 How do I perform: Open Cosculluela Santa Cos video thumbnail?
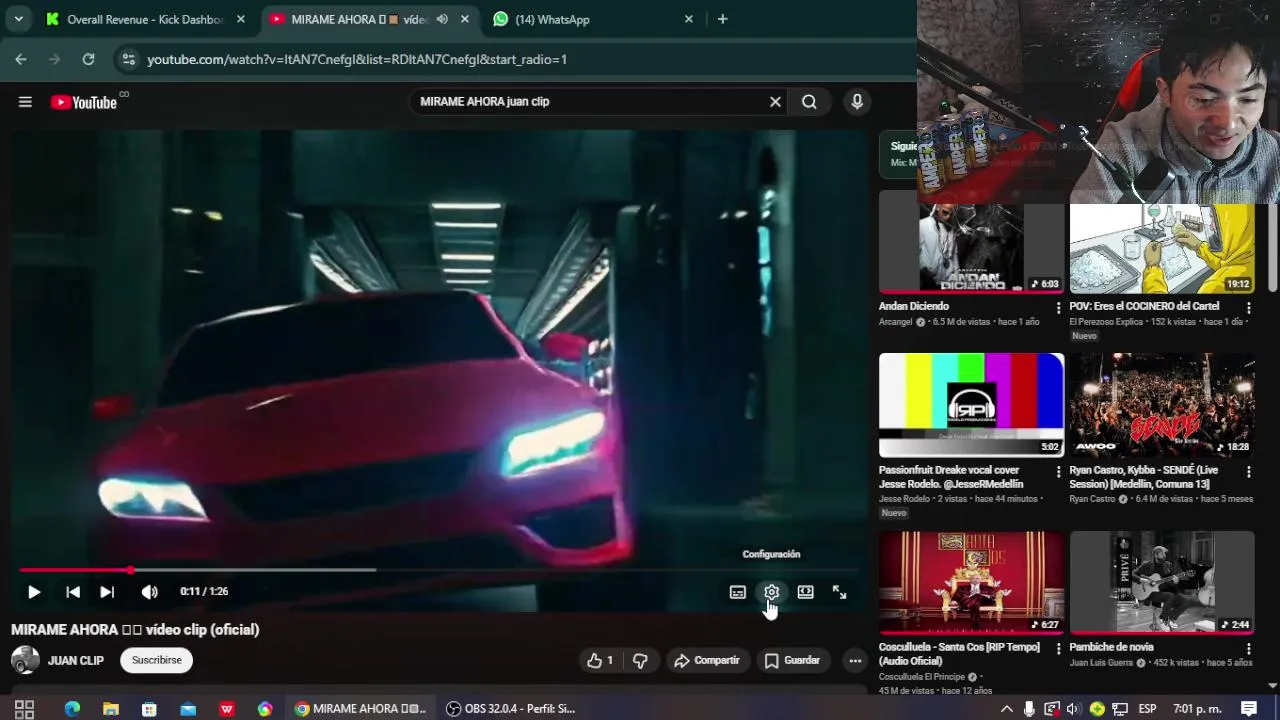(x=971, y=582)
